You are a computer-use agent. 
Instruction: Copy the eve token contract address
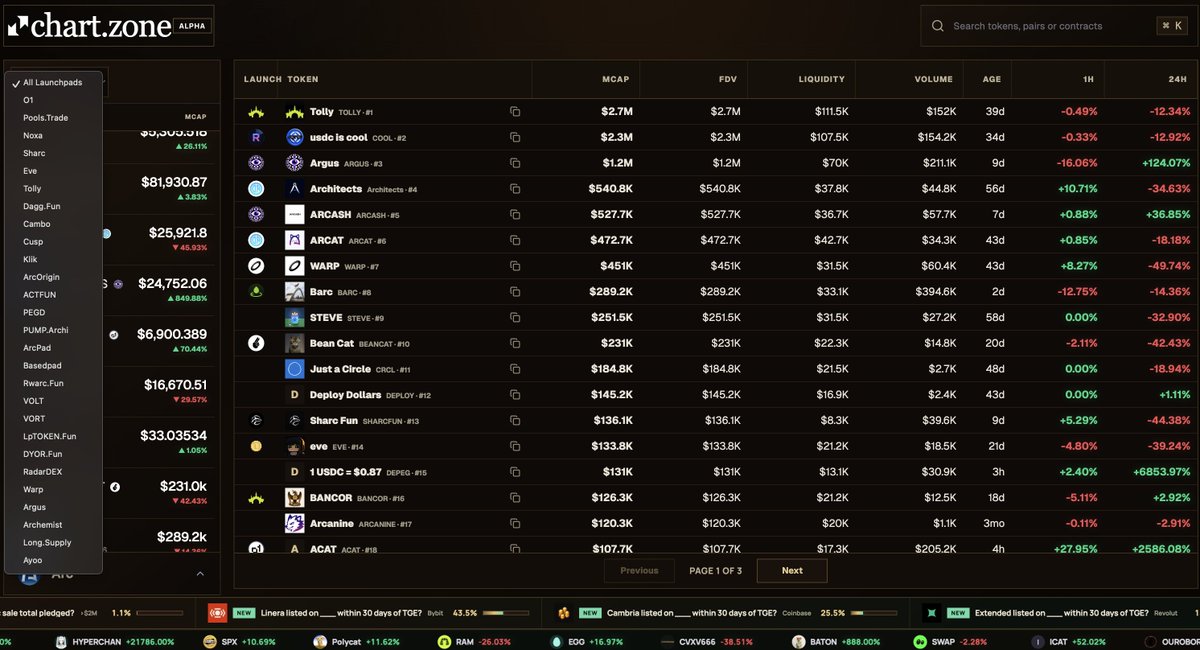coord(515,446)
